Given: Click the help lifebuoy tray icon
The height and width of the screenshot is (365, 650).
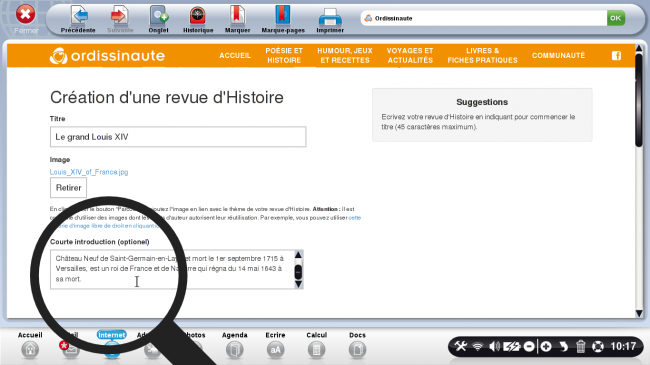Looking at the screenshot, I should coord(597,346).
